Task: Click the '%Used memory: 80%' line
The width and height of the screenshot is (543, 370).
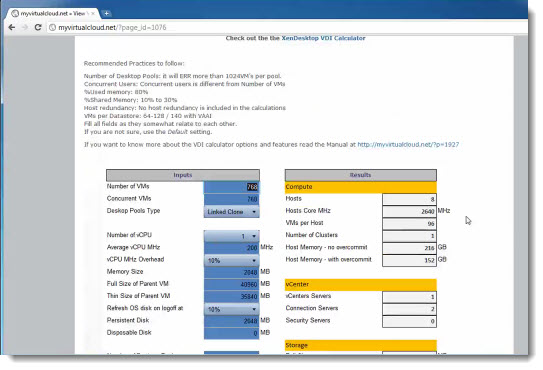Action: (x=116, y=92)
